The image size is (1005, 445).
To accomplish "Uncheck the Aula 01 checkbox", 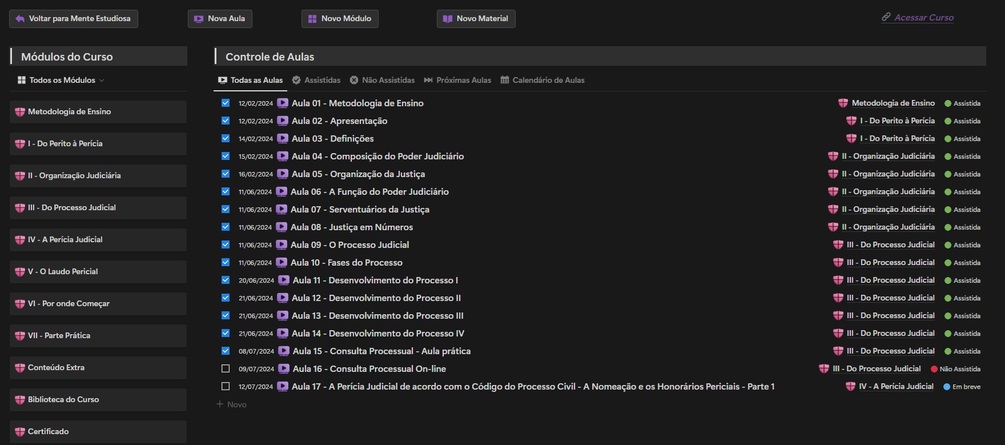I will (225, 103).
